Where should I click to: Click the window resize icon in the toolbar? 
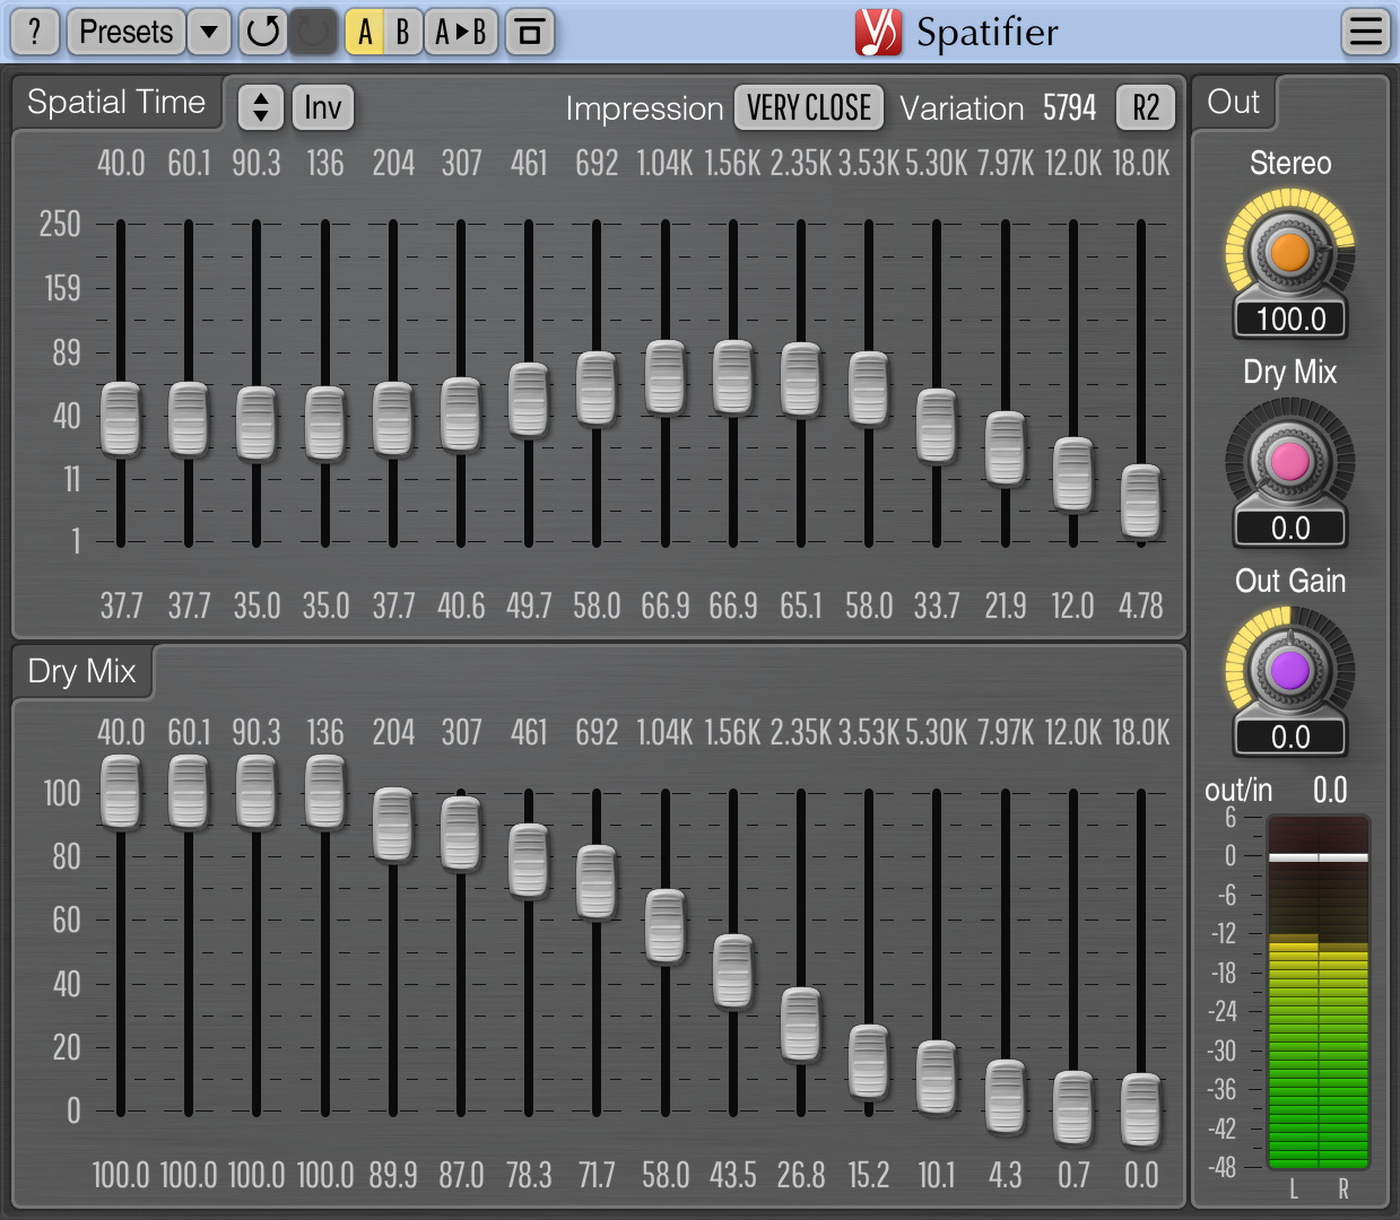[x=530, y=32]
